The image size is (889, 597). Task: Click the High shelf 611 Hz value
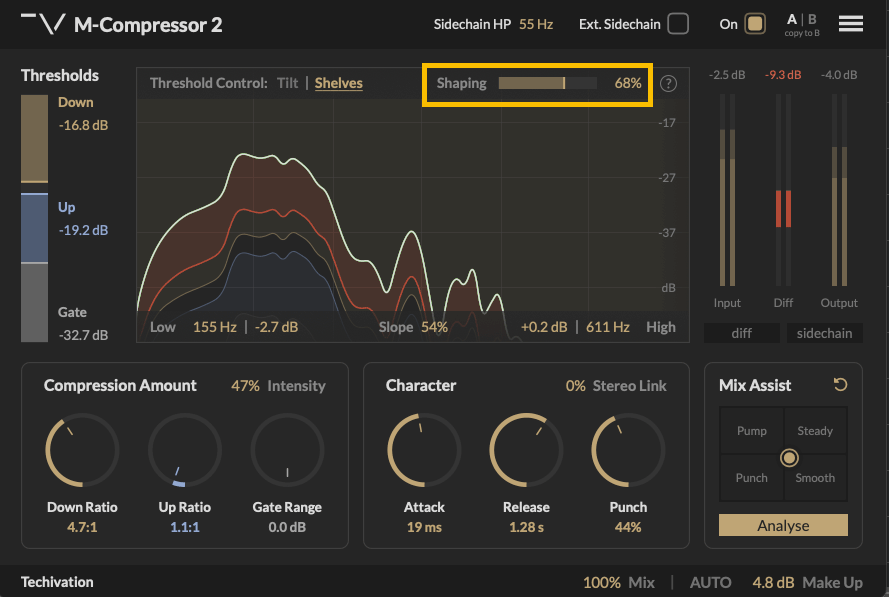[x=608, y=327]
